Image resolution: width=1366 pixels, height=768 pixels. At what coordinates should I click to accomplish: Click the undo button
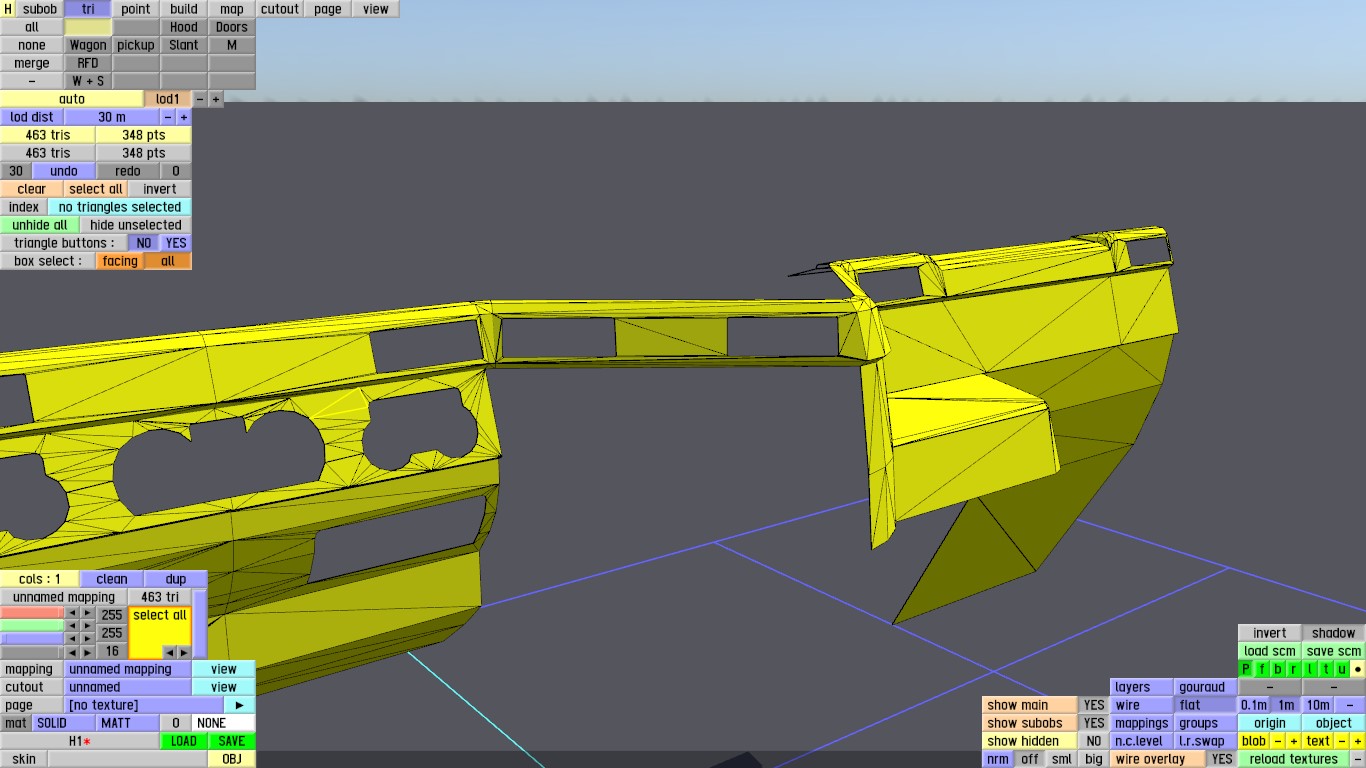[x=64, y=171]
